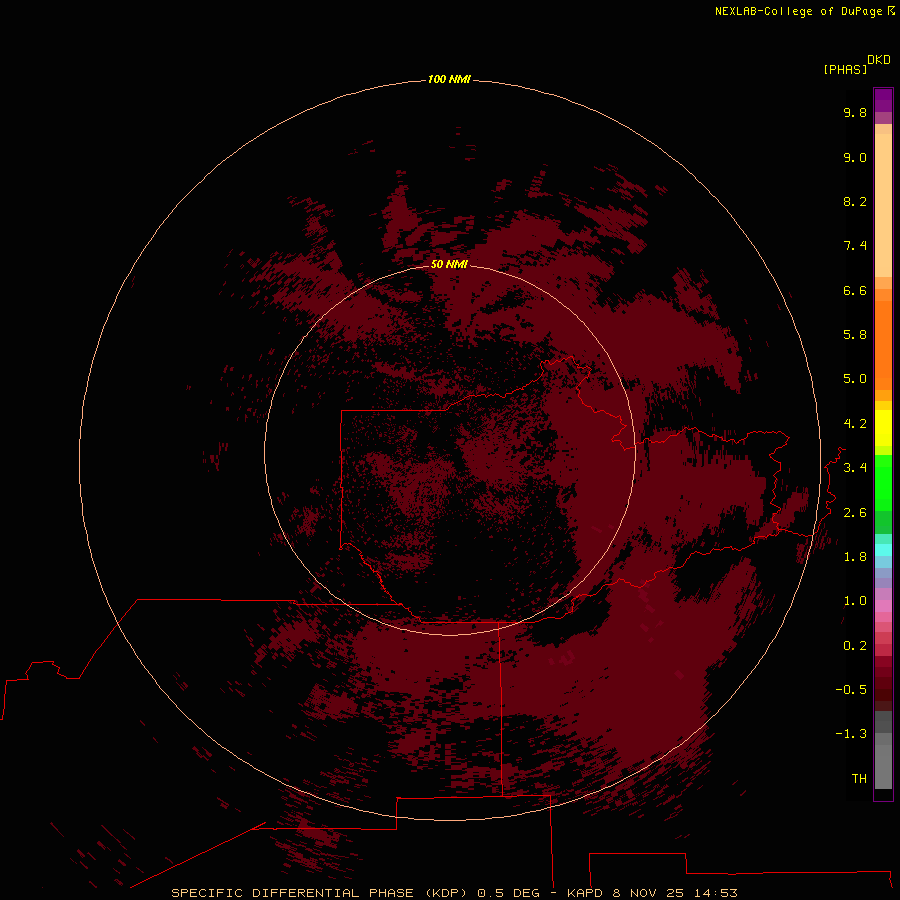This screenshot has width=900, height=900.
Task: Click the 0.2 scale value
Action: [x=855, y=646]
